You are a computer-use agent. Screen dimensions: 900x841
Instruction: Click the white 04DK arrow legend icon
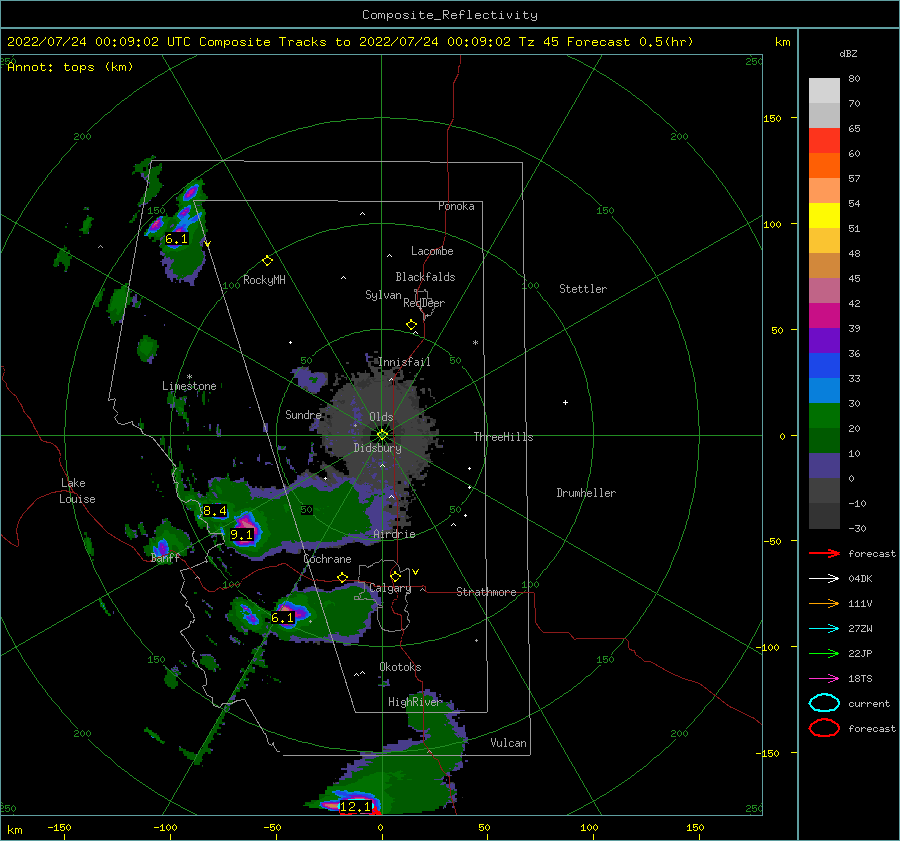tap(824, 579)
